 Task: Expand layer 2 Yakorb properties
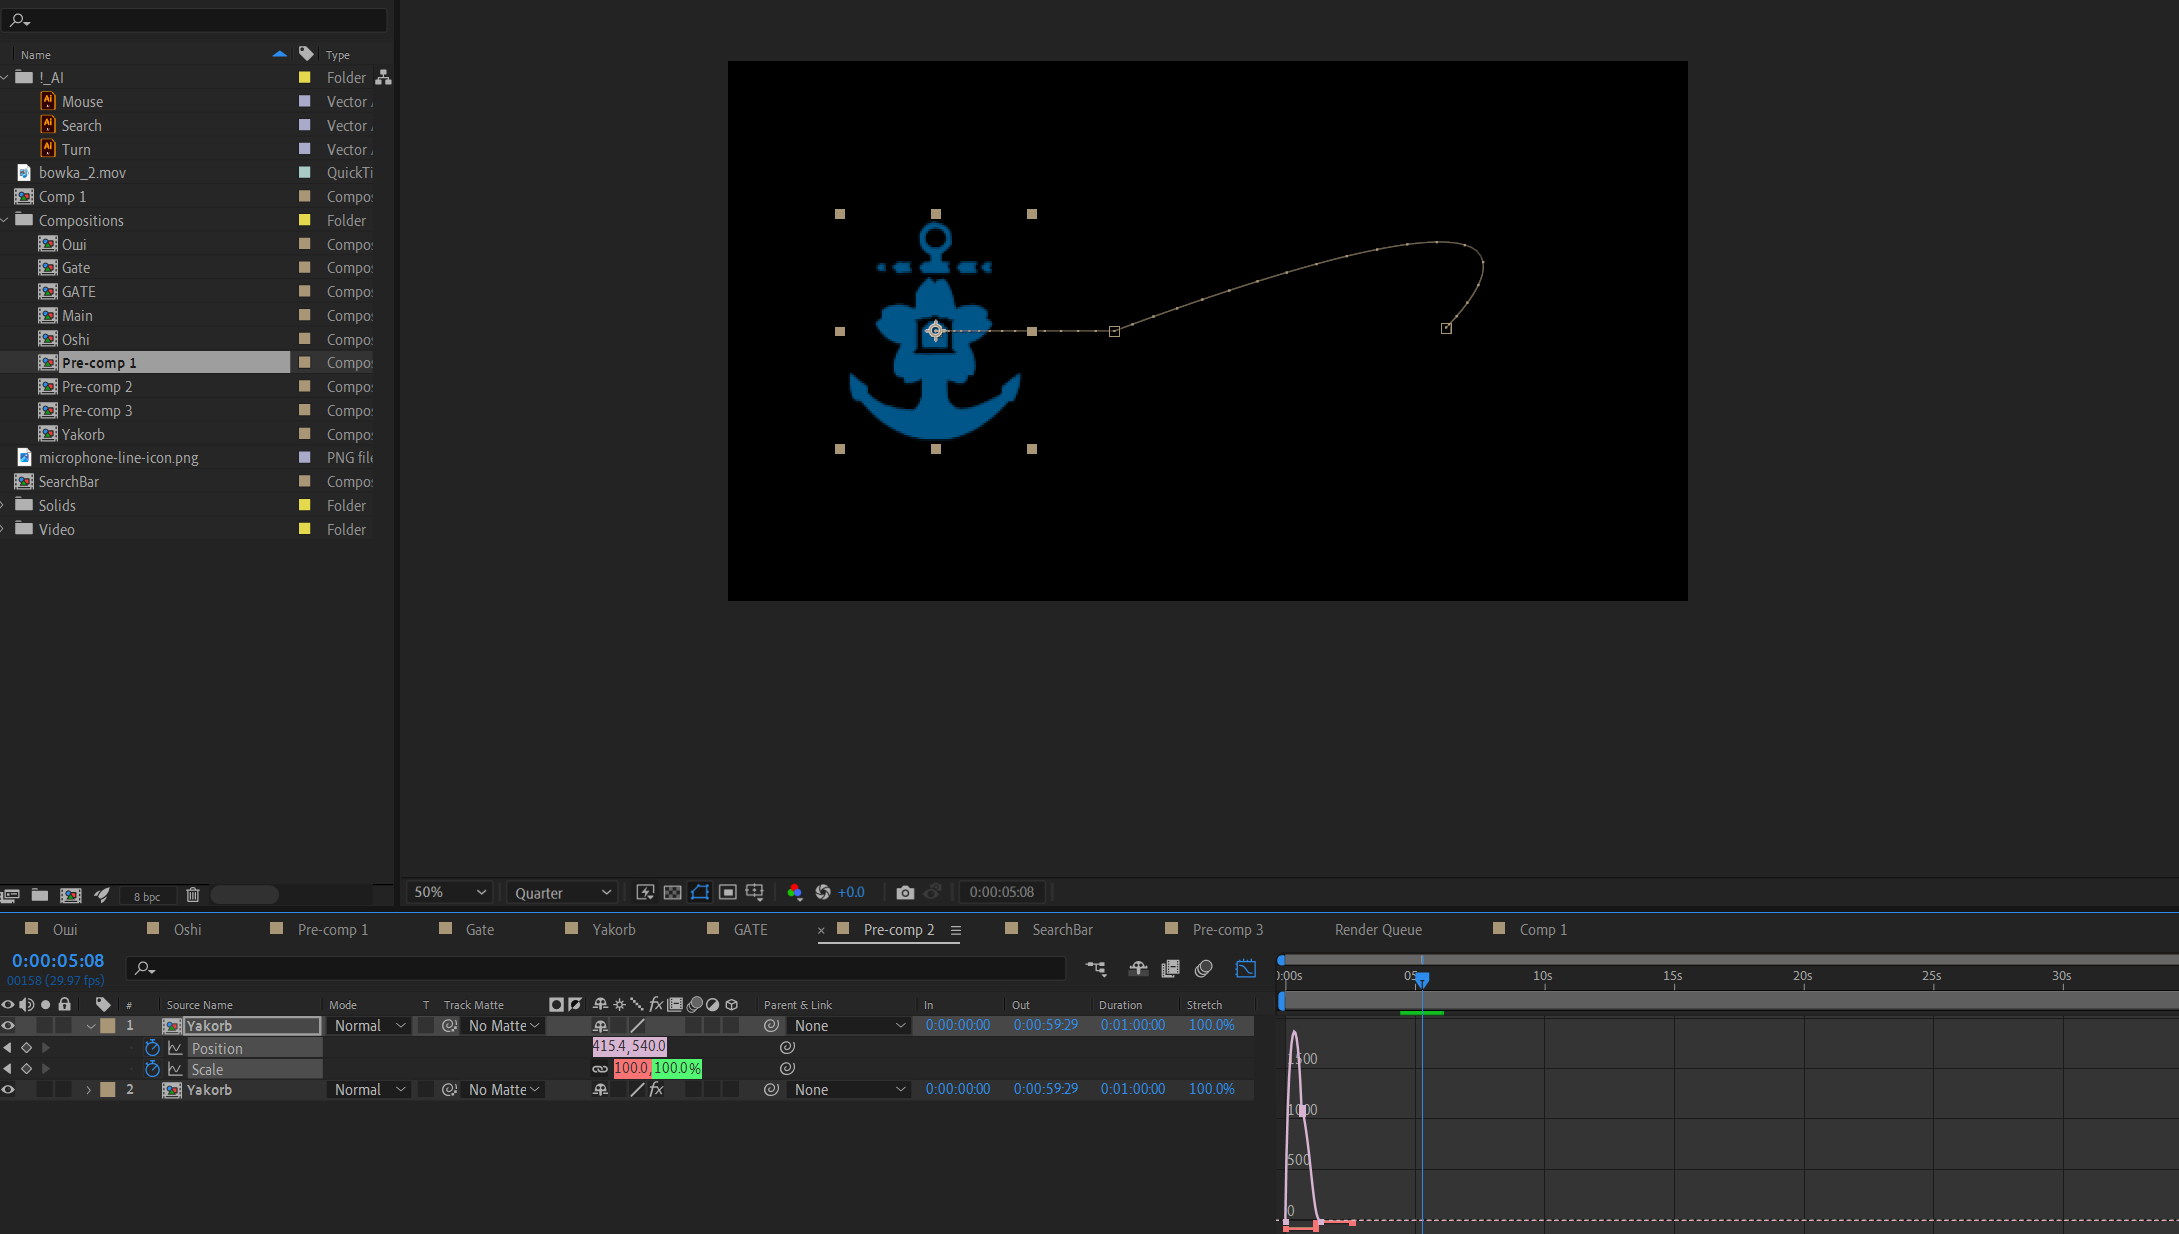click(89, 1090)
